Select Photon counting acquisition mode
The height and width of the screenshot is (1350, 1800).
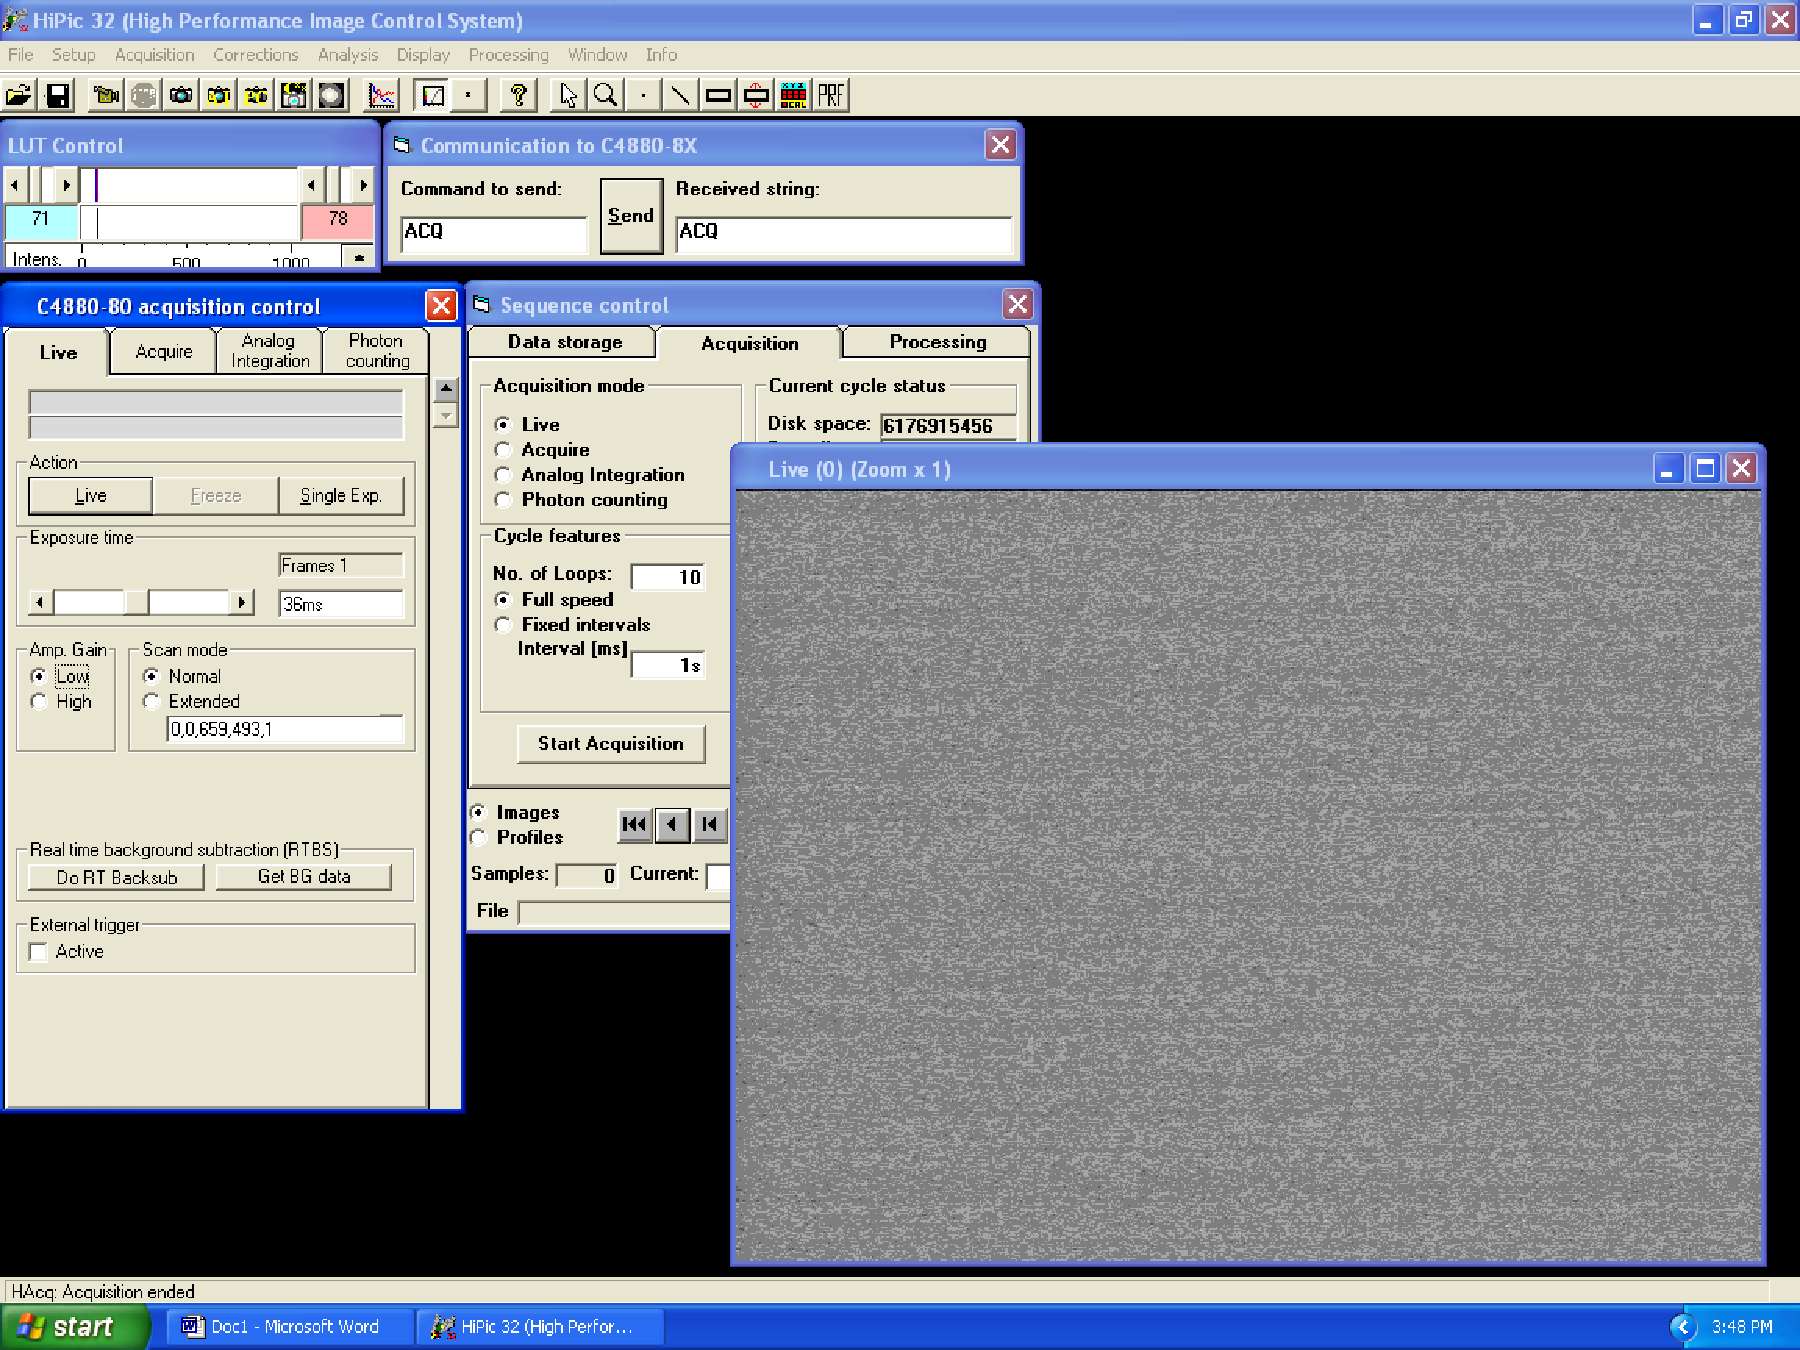[503, 500]
